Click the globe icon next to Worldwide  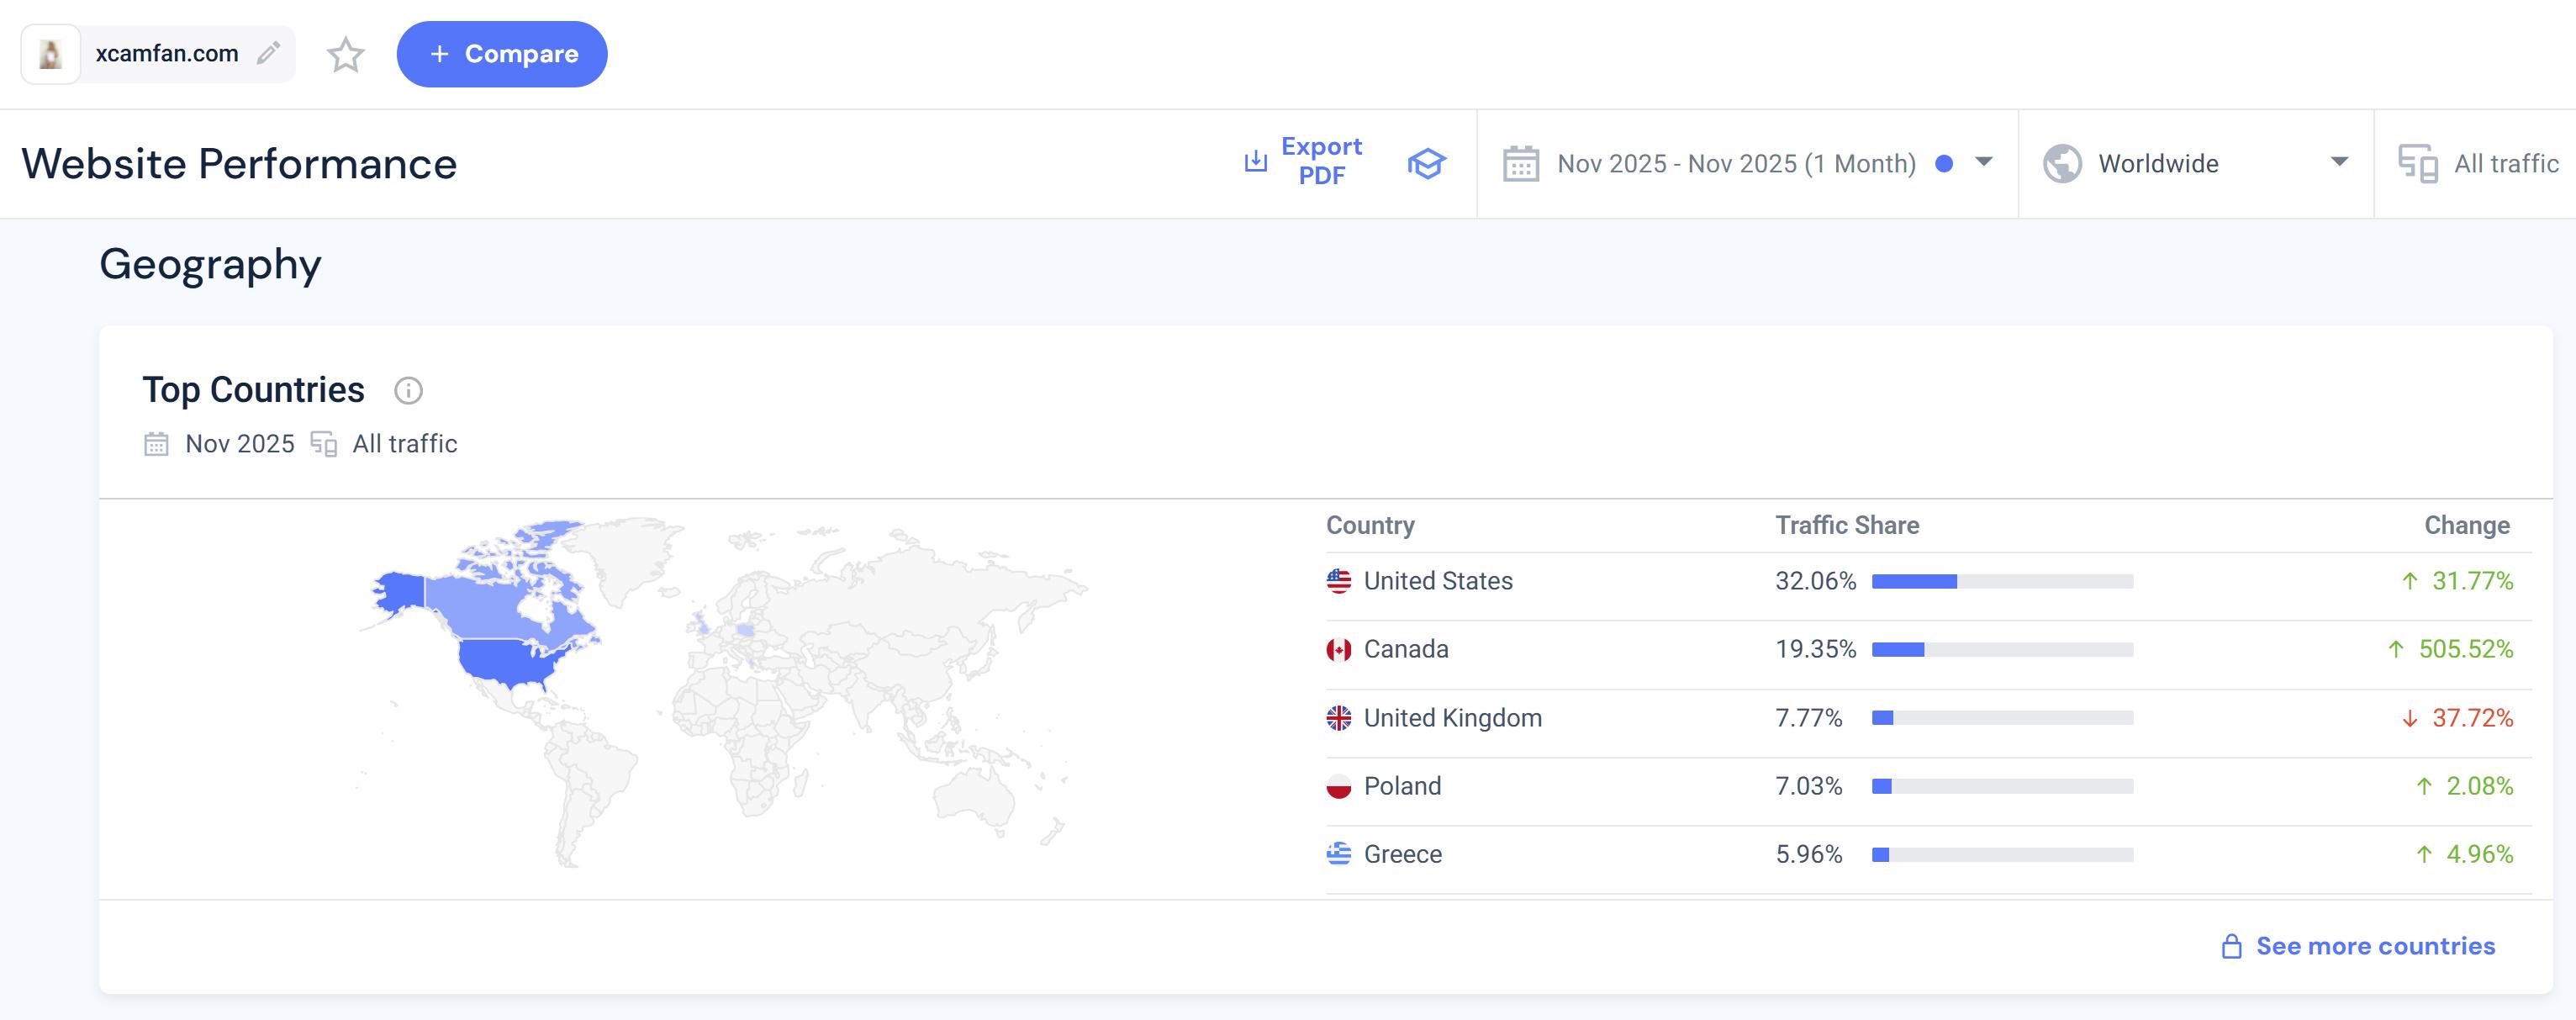(2062, 163)
